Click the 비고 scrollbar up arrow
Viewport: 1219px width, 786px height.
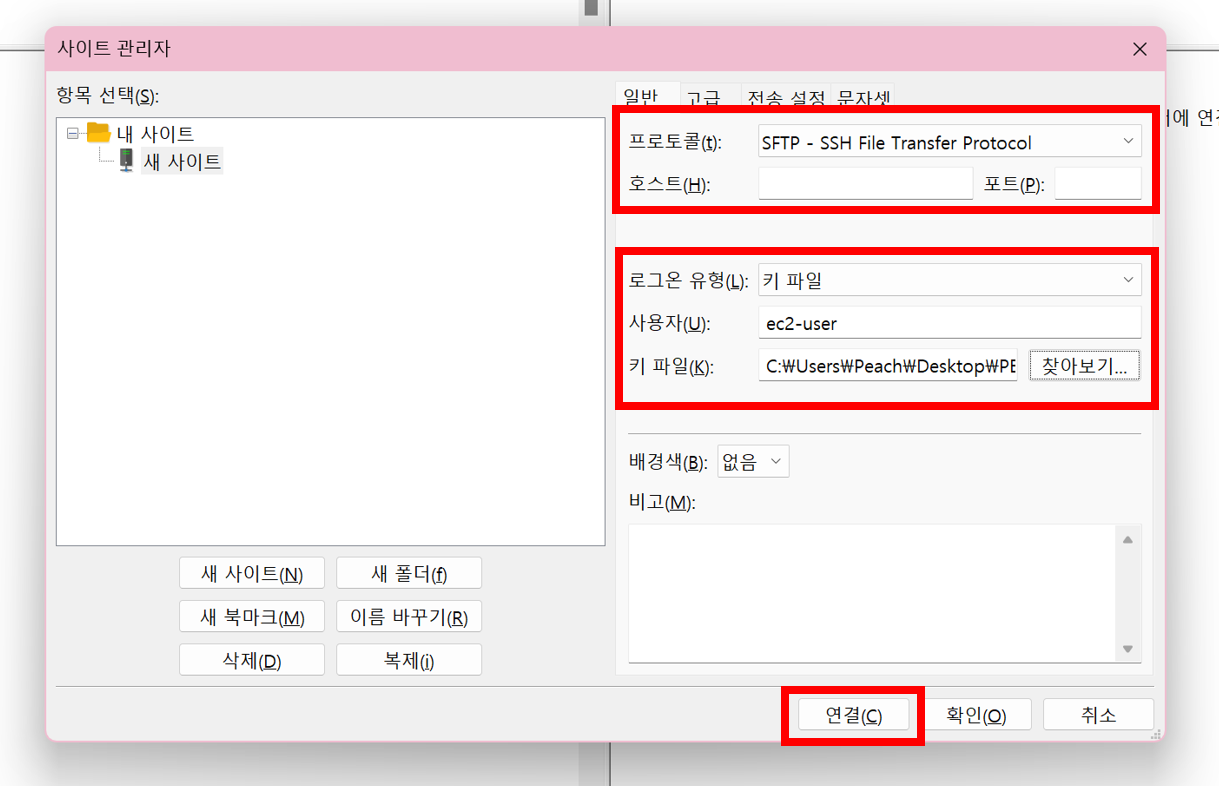[x=1128, y=540]
